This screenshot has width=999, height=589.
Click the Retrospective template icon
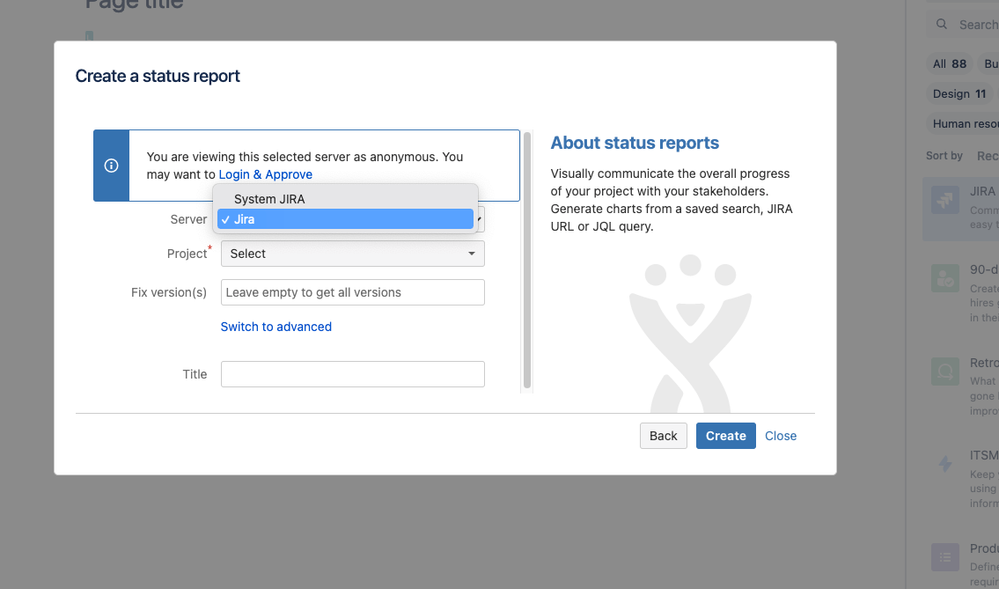(x=945, y=371)
